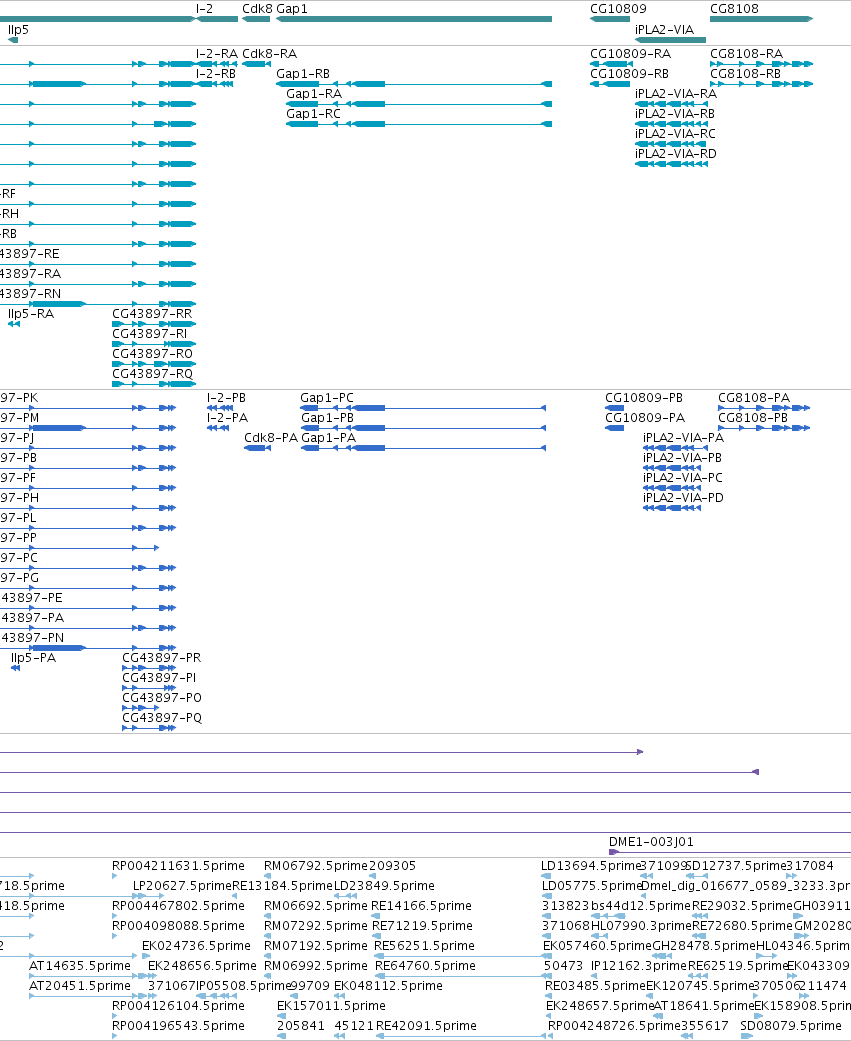Click the CG10809-PB protein label
This screenshot has width=851, height=1041.
pos(644,398)
